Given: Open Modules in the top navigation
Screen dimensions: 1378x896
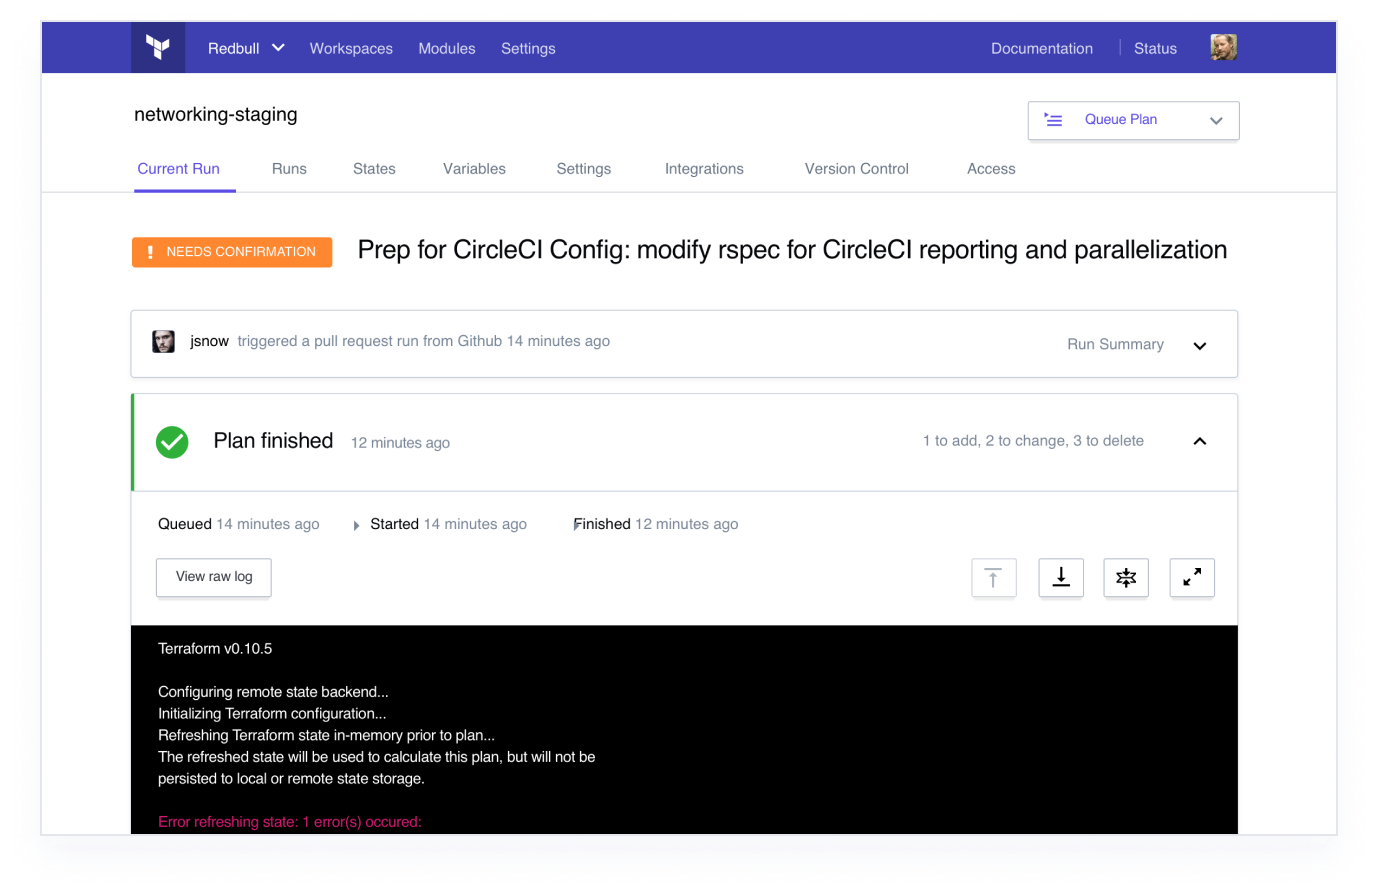Looking at the screenshot, I should [x=447, y=48].
